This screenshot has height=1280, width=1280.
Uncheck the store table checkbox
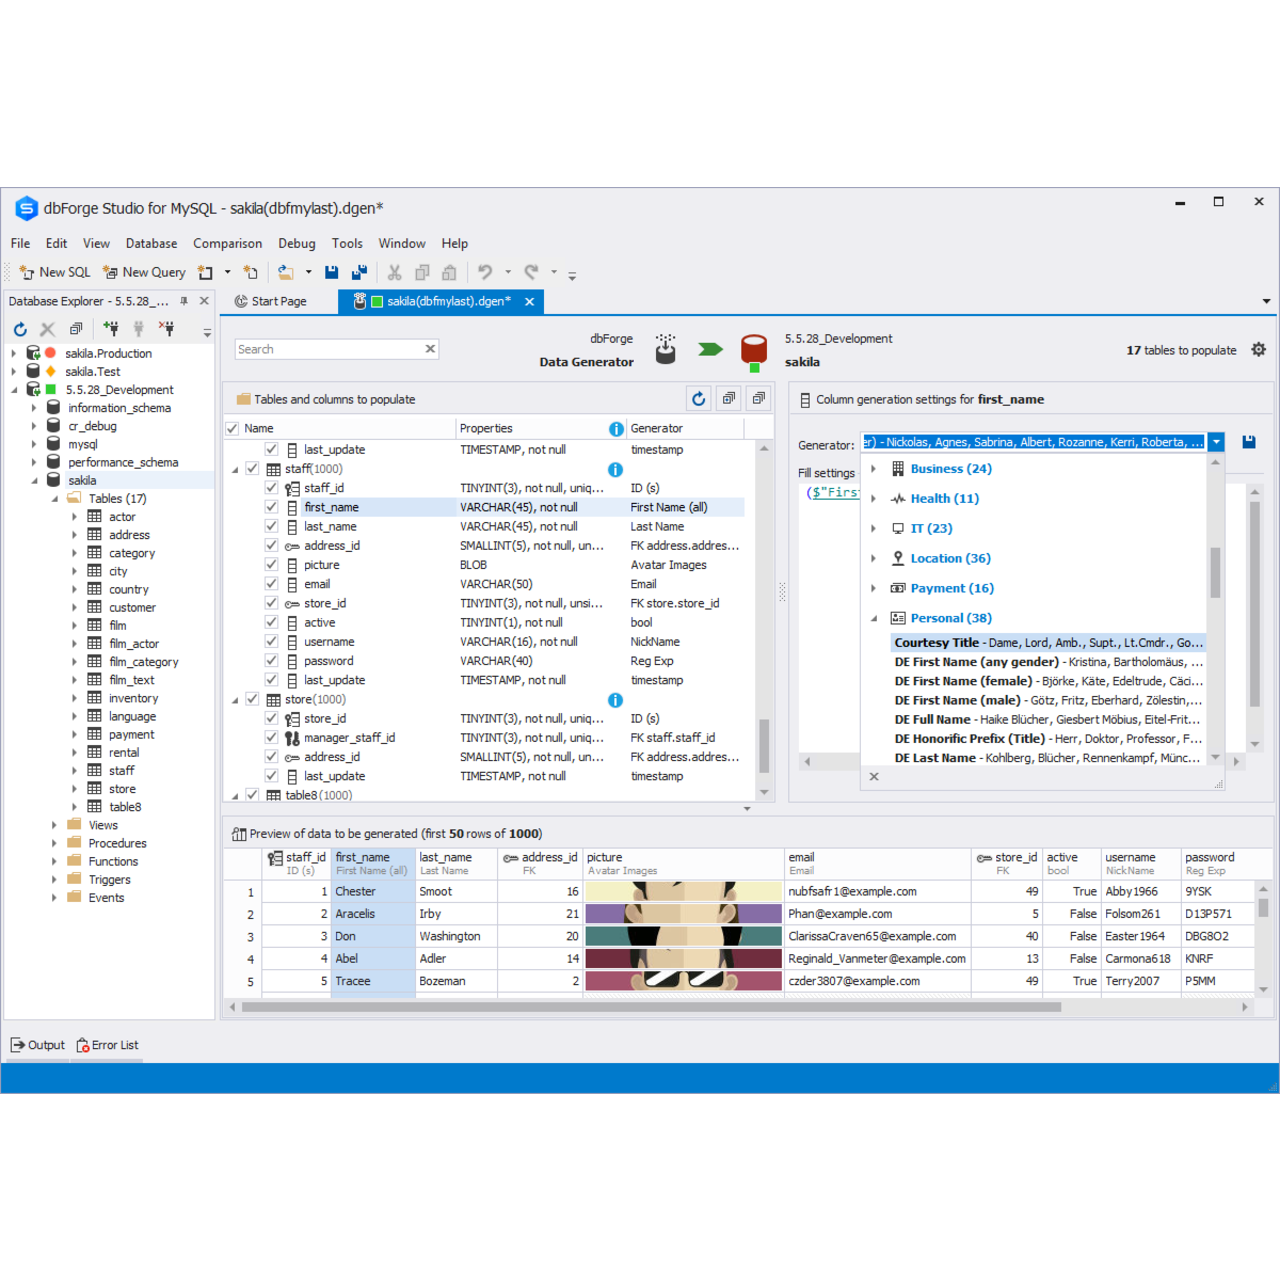pyautogui.click(x=253, y=699)
